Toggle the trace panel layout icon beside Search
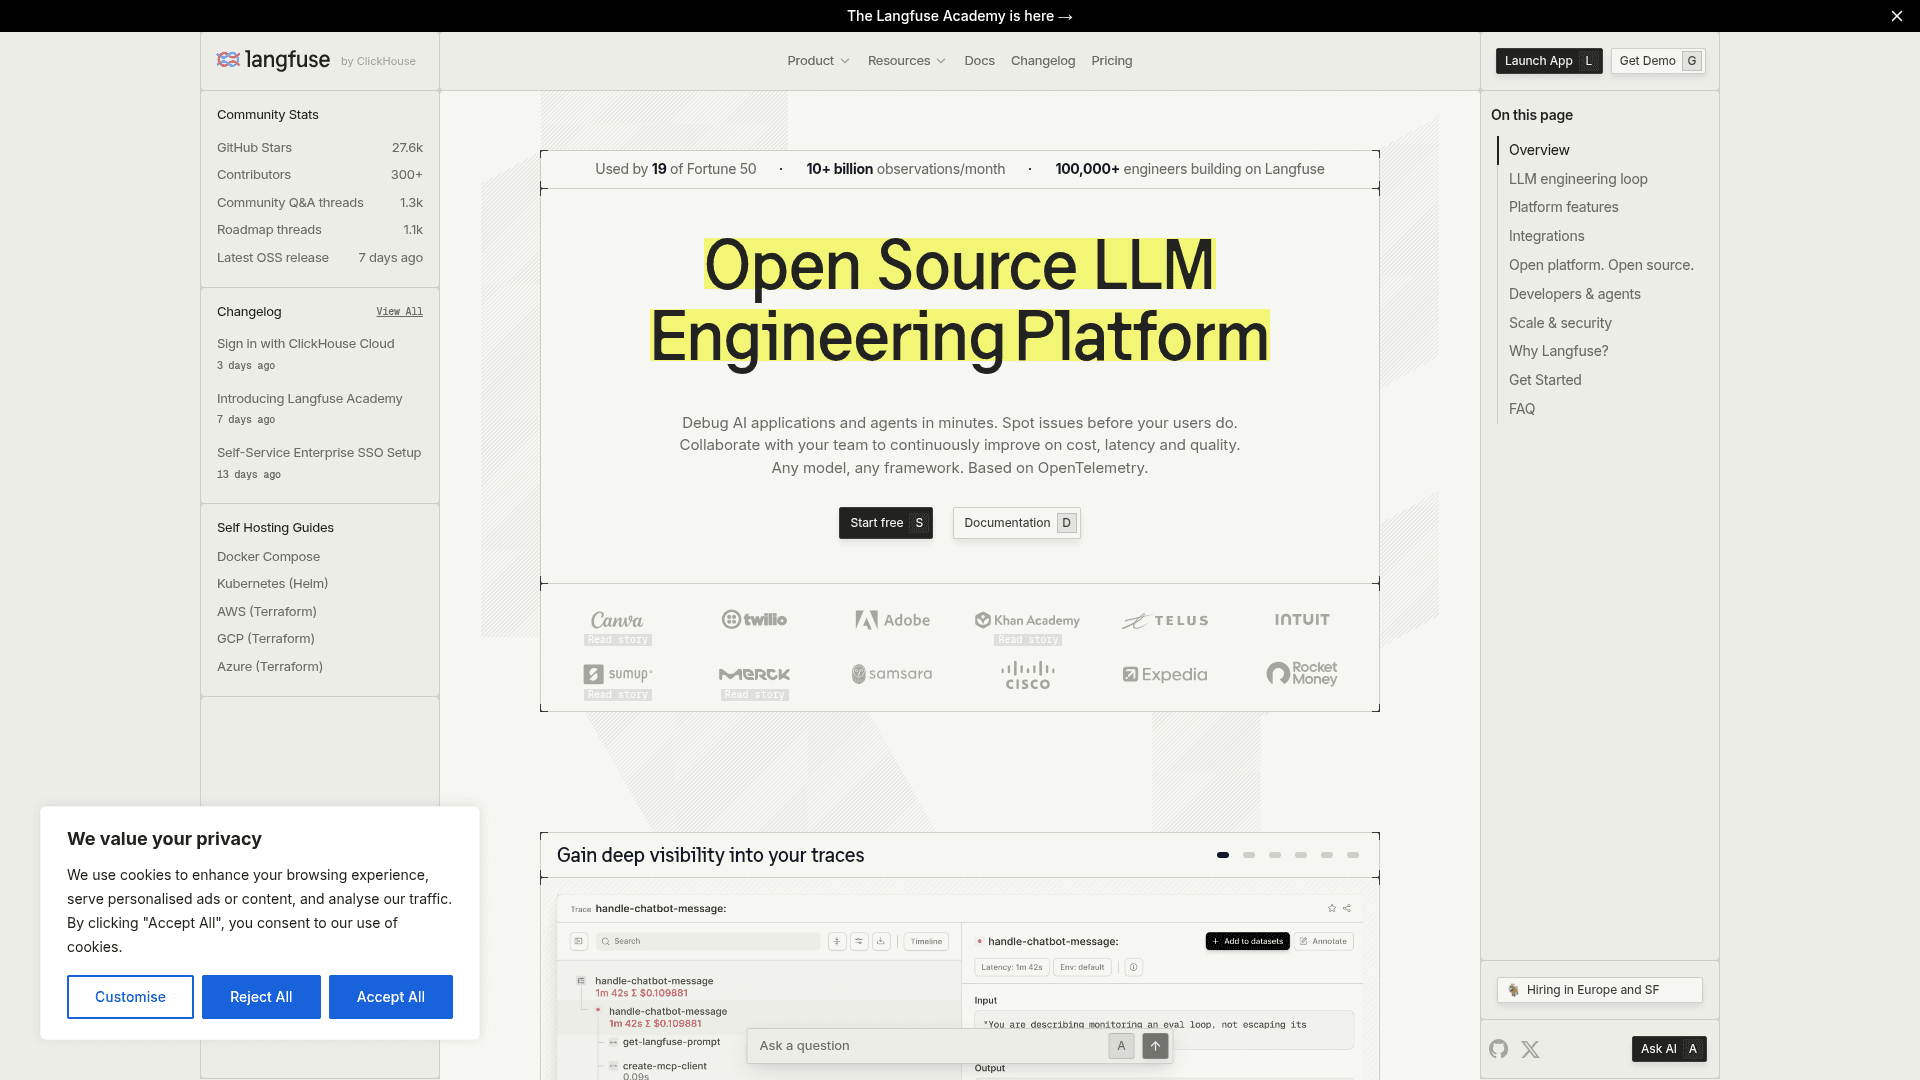The height and width of the screenshot is (1080, 1920). click(579, 941)
